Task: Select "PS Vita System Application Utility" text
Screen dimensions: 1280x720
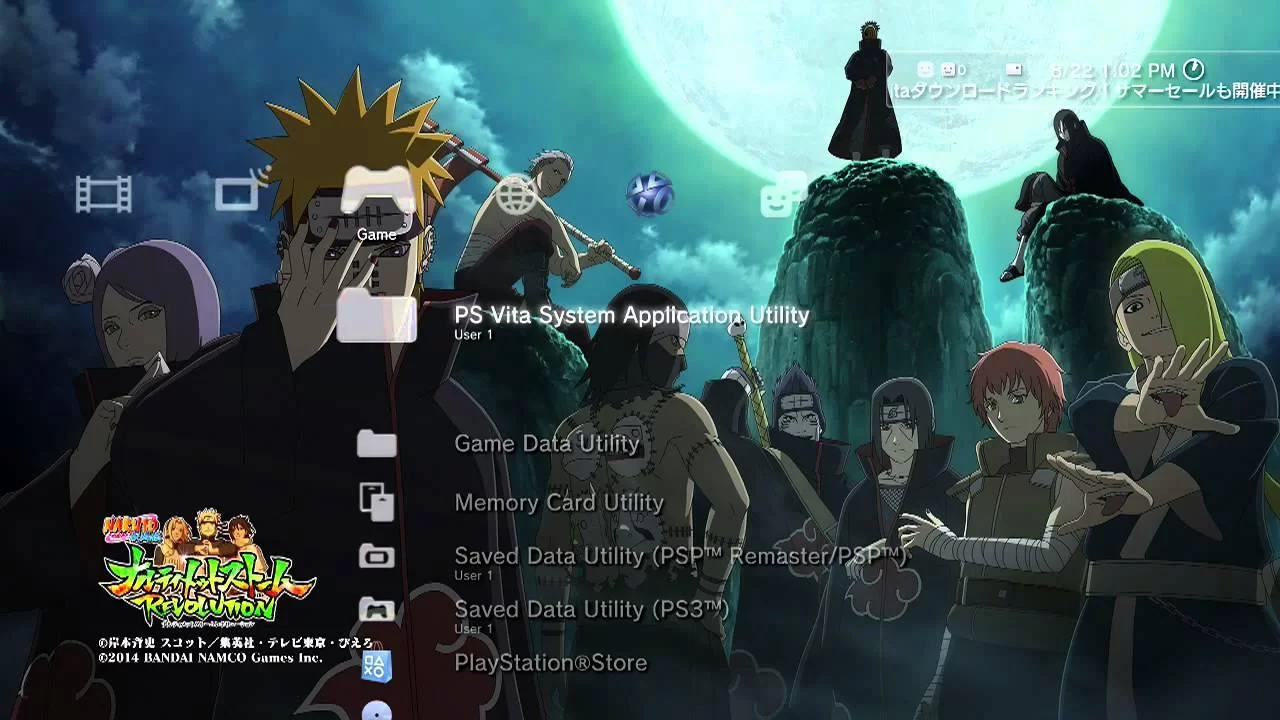Action: tap(632, 315)
